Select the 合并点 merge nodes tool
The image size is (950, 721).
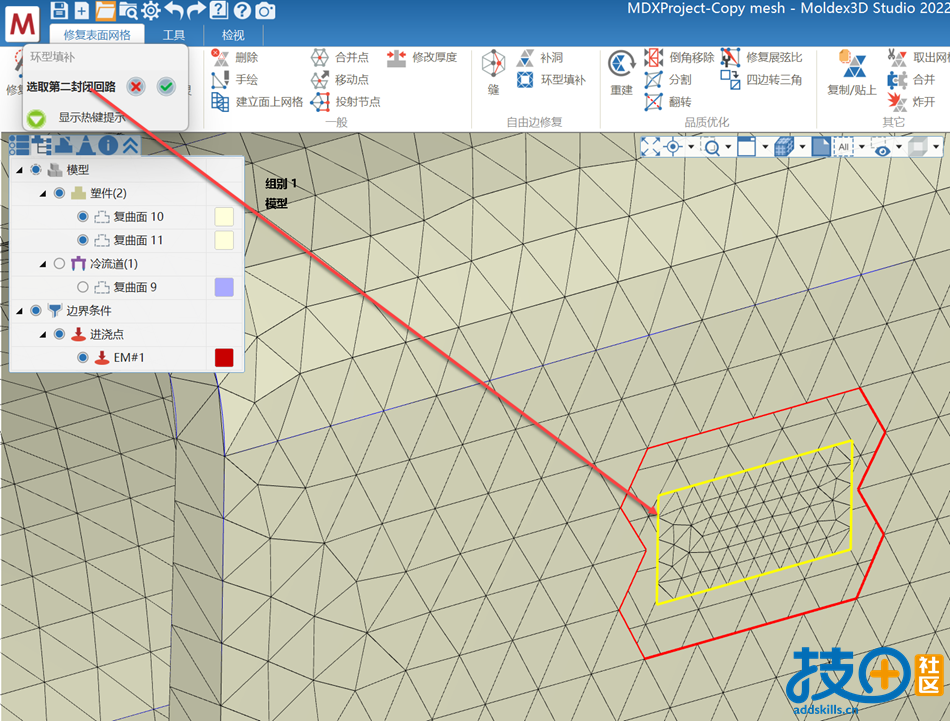[x=339, y=58]
